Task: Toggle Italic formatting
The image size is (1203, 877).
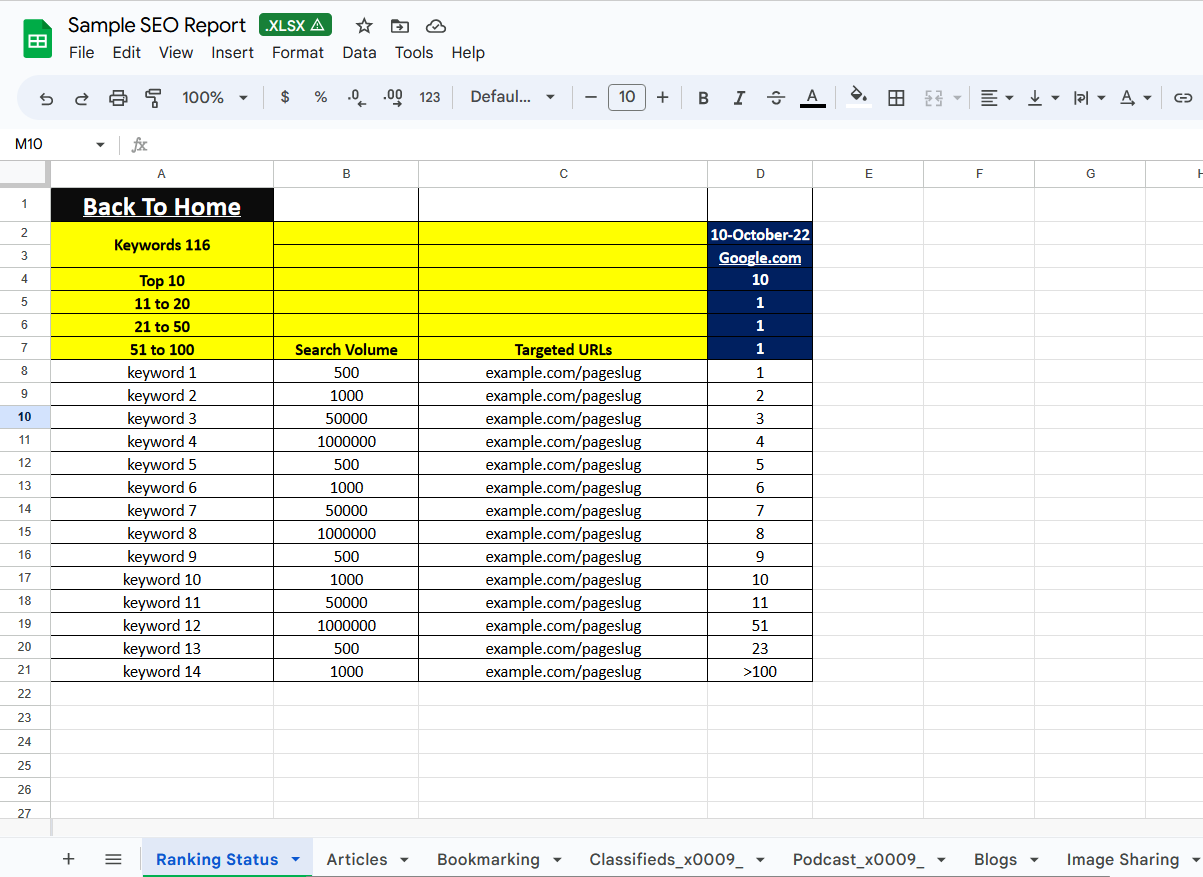Action: pyautogui.click(x=739, y=97)
